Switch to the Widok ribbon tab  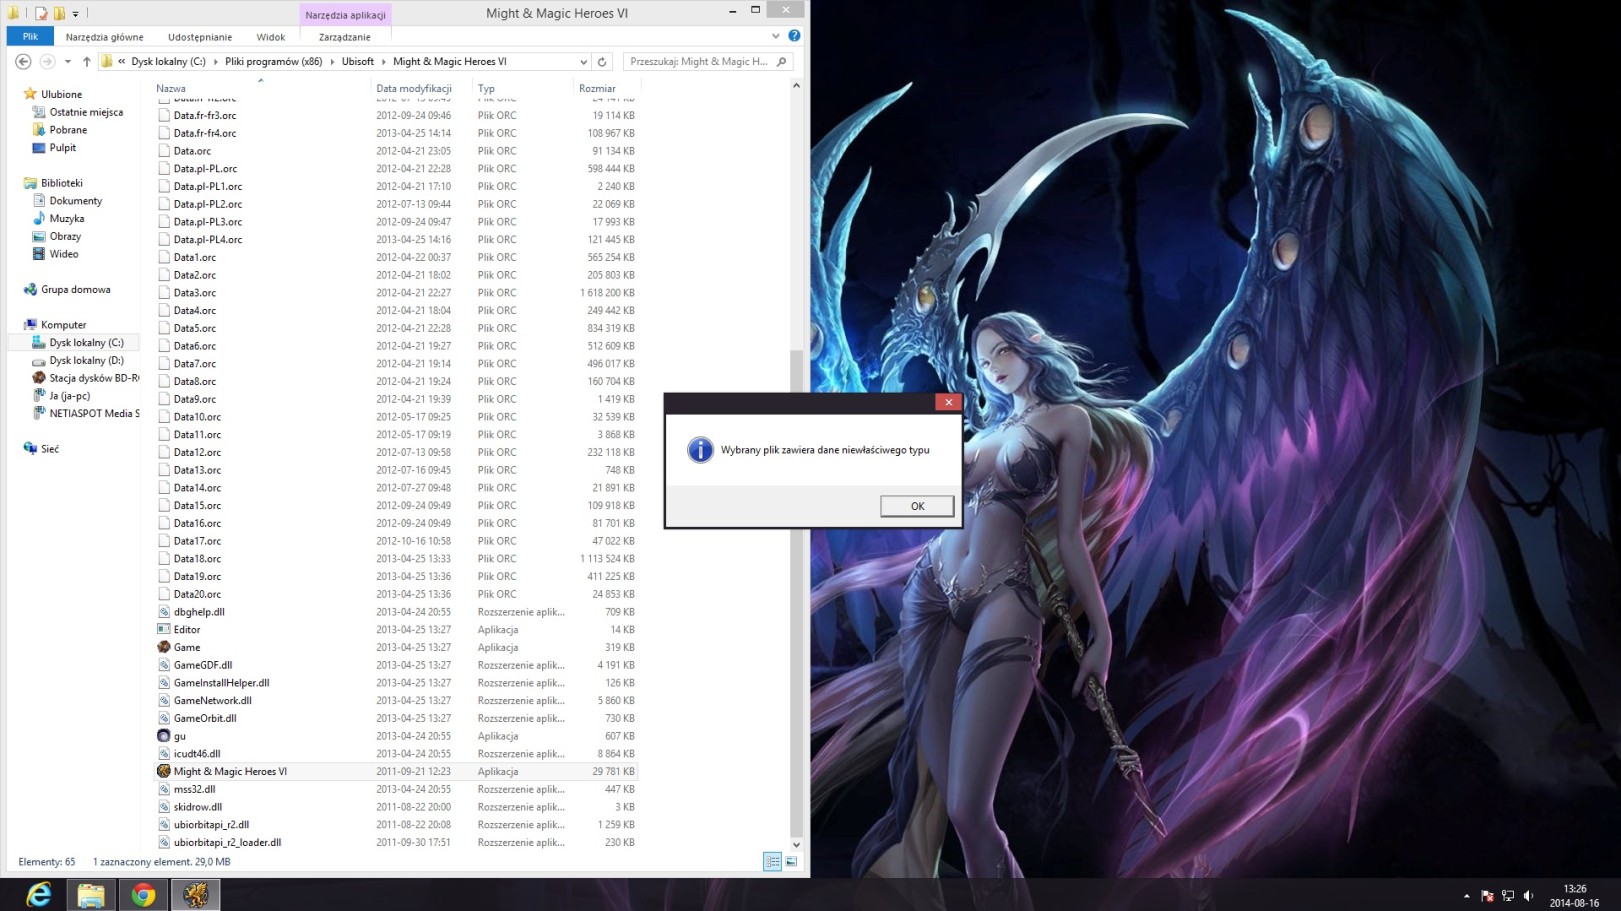point(270,37)
